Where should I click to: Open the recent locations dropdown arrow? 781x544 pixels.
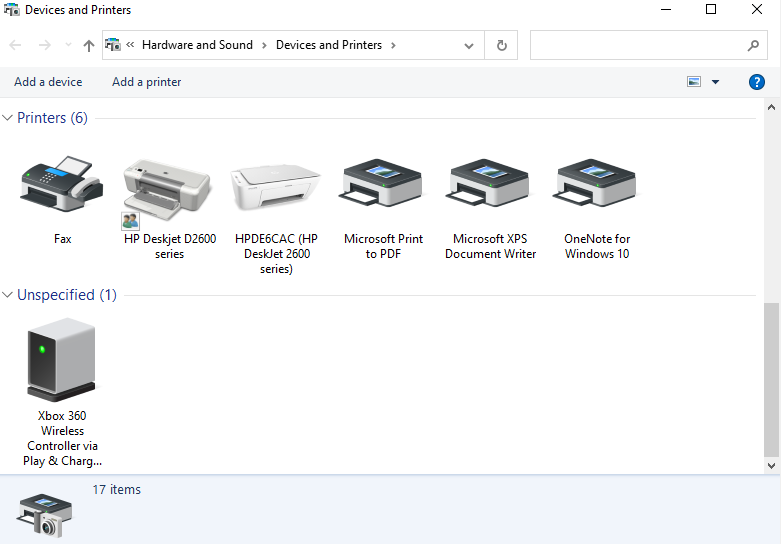pyautogui.click(x=68, y=45)
